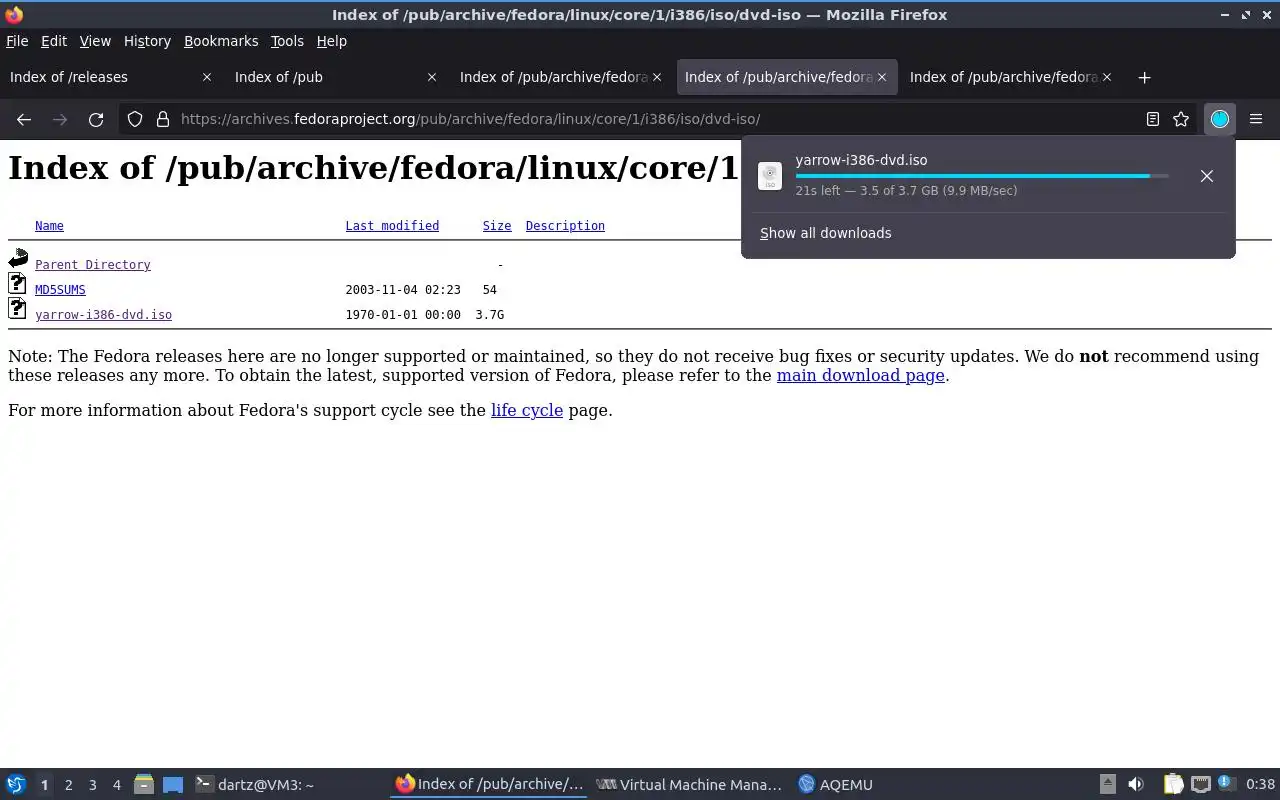Open the dartz@VM3 terminal taskbar entry
The height and width of the screenshot is (800, 1280).
[288, 785]
